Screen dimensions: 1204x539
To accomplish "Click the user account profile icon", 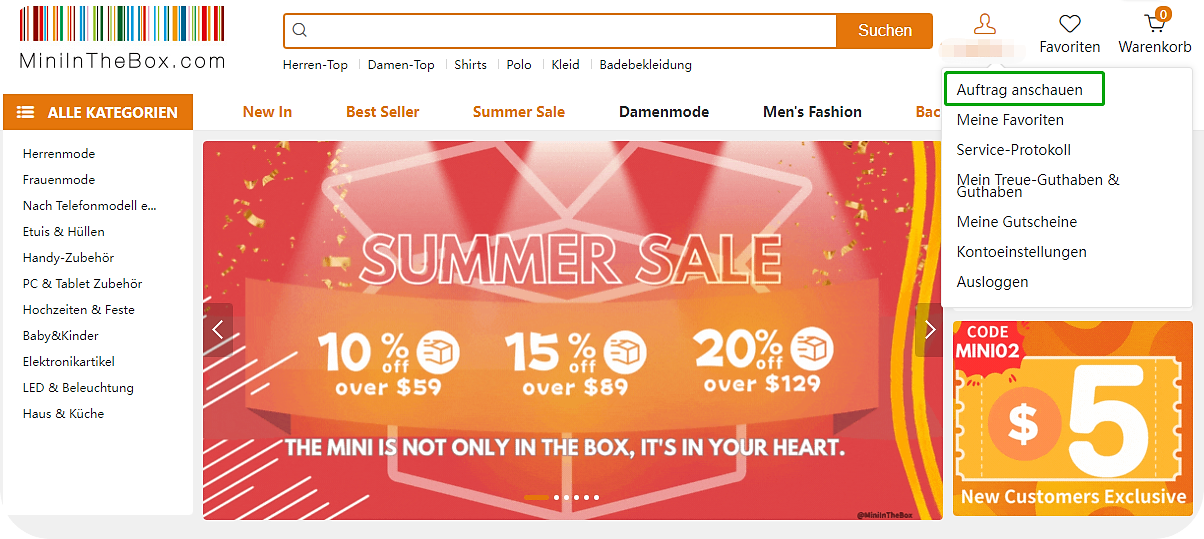I will click(x=985, y=25).
